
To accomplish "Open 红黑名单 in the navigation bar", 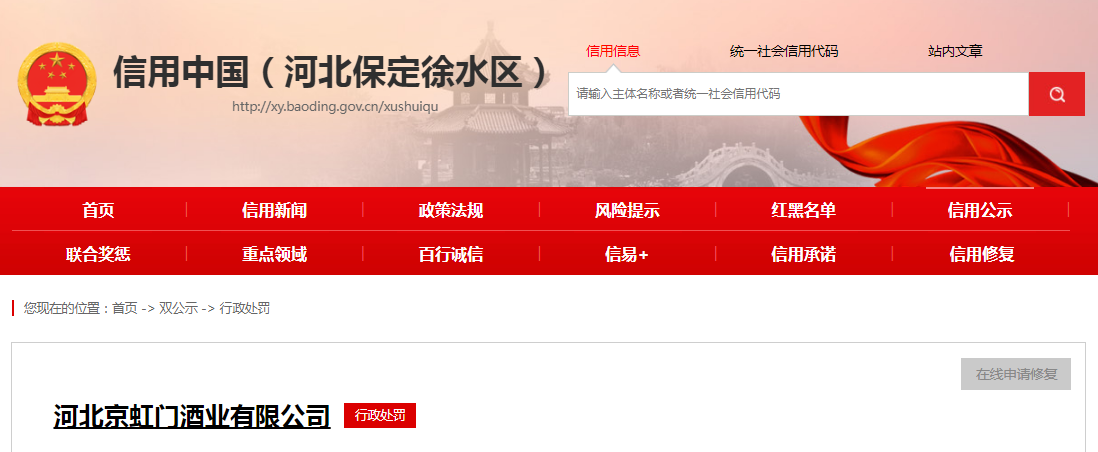I will [804, 210].
